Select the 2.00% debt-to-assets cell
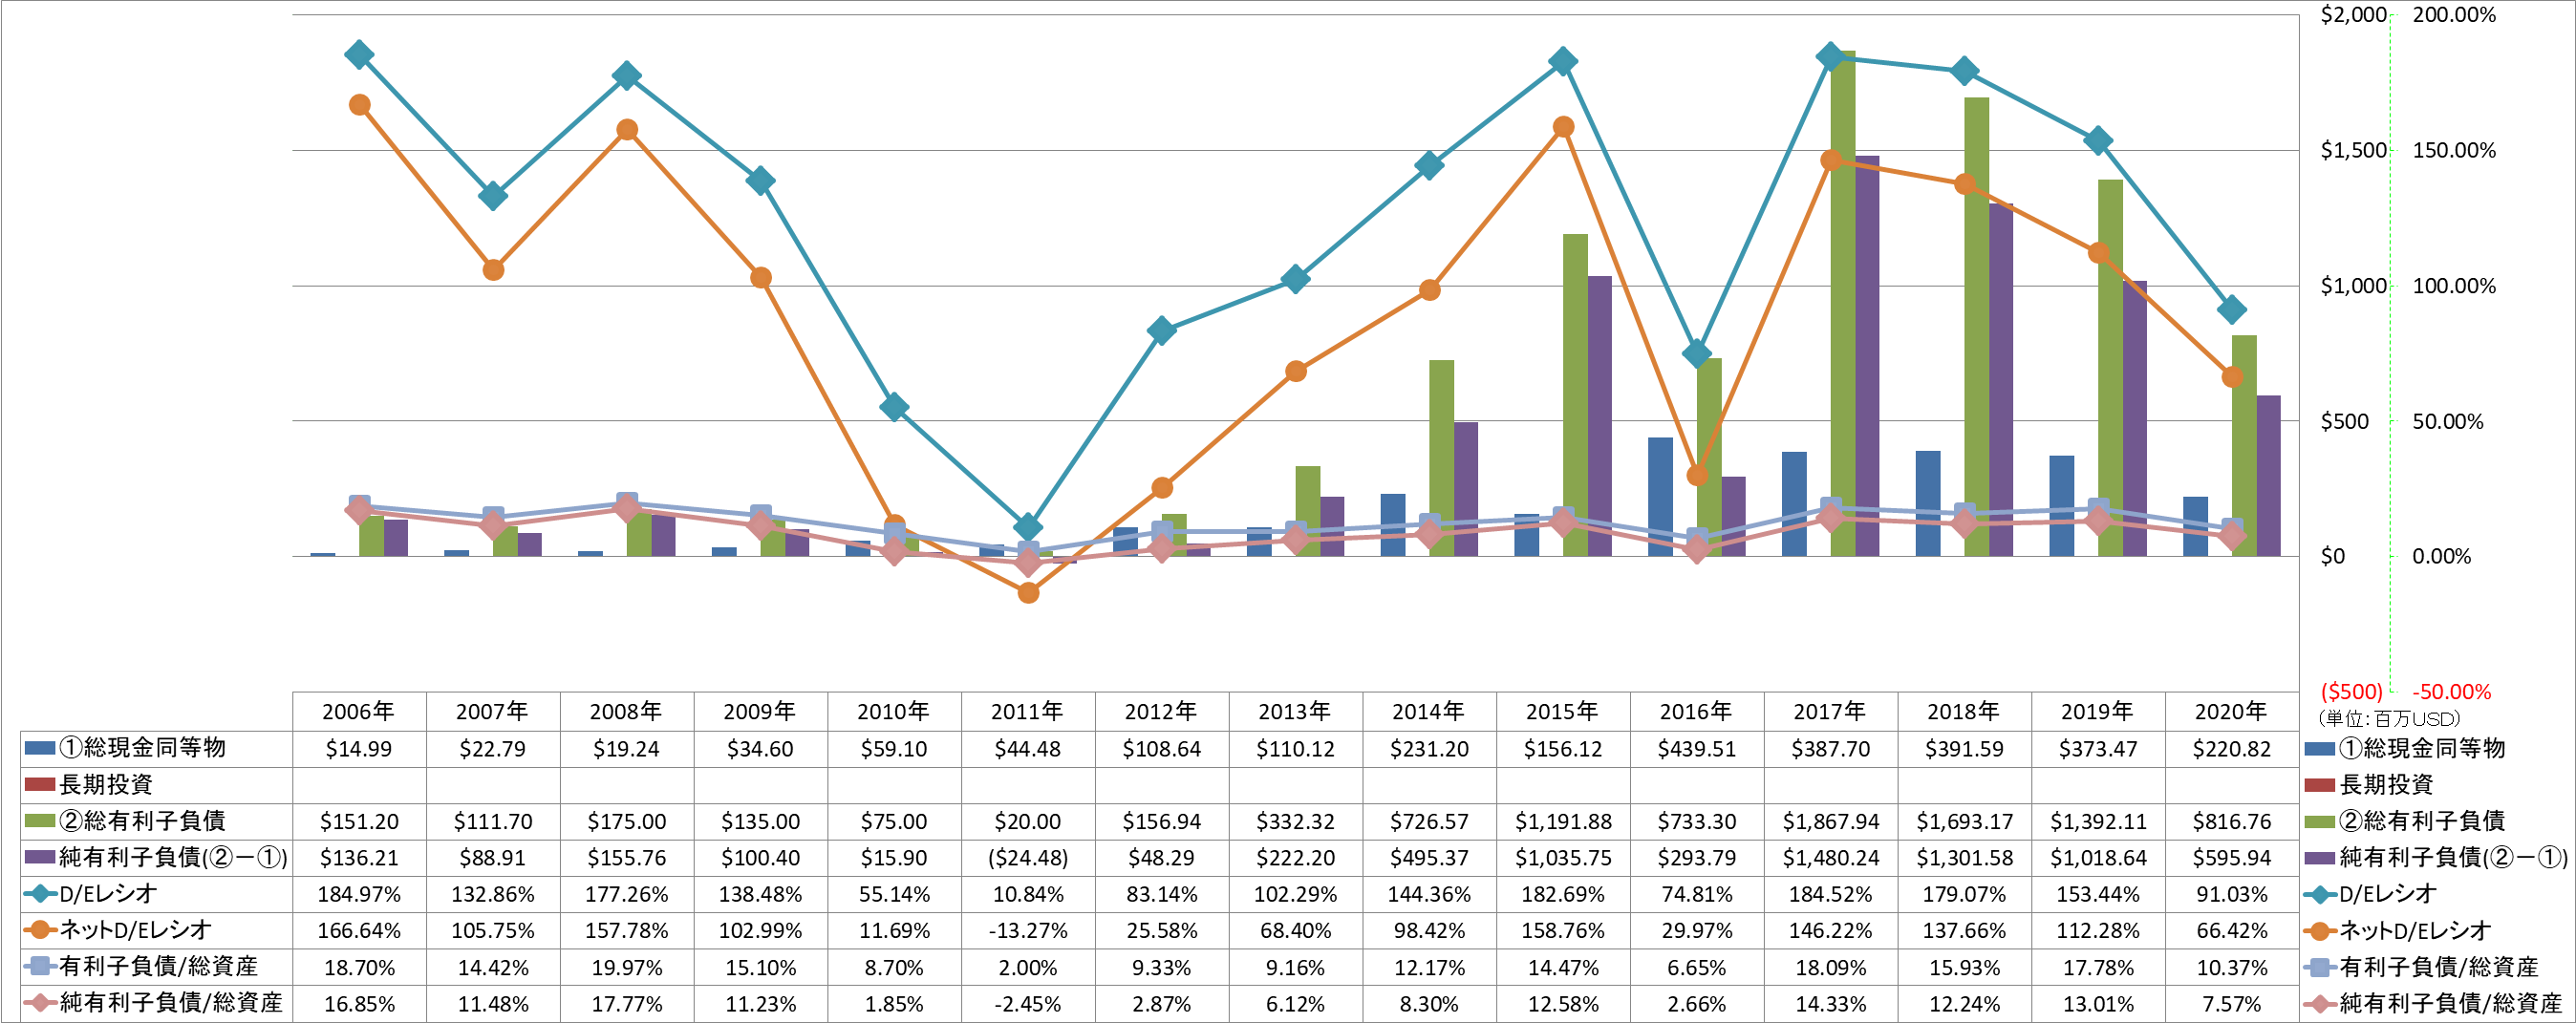 (x=1028, y=968)
